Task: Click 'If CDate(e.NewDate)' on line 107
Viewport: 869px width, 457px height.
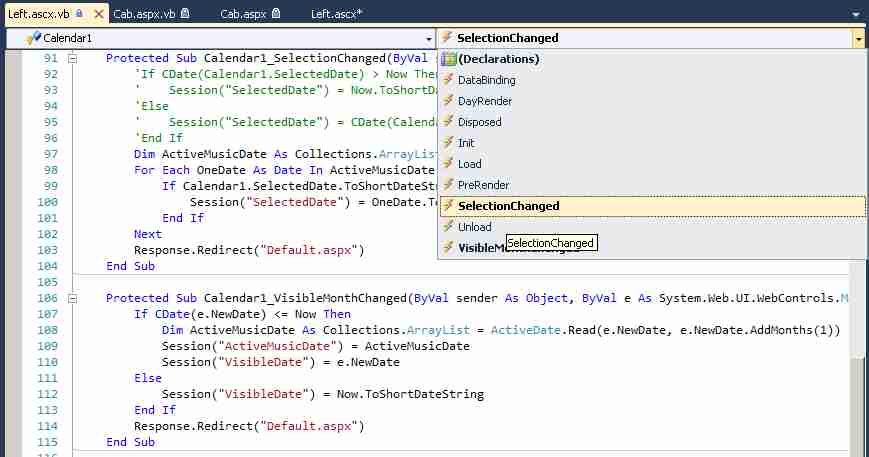Action: (x=200, y=315)
